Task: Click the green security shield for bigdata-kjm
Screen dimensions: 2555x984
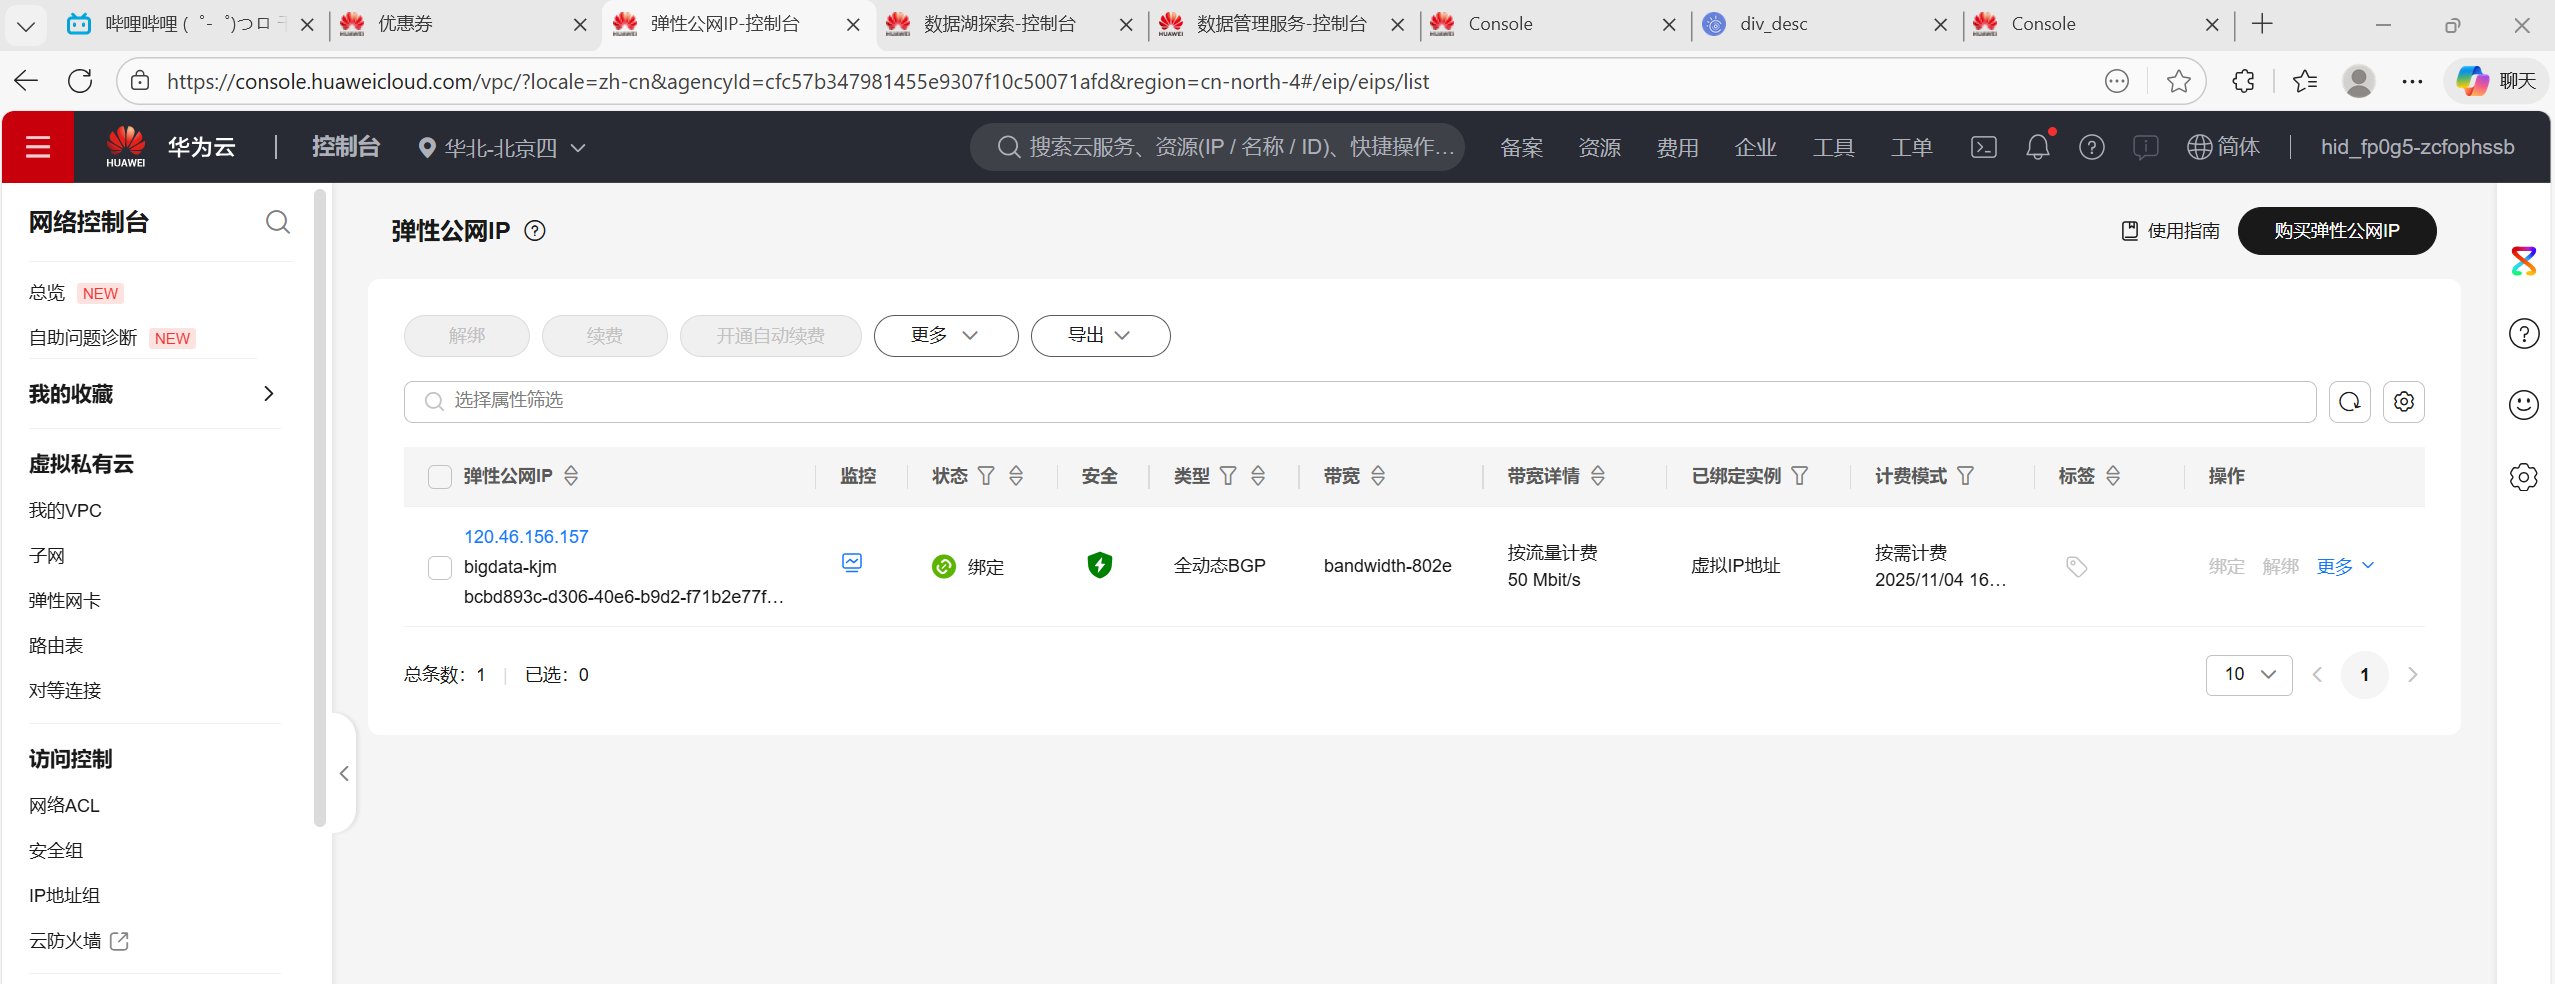Action: [x=1098, y=565]
